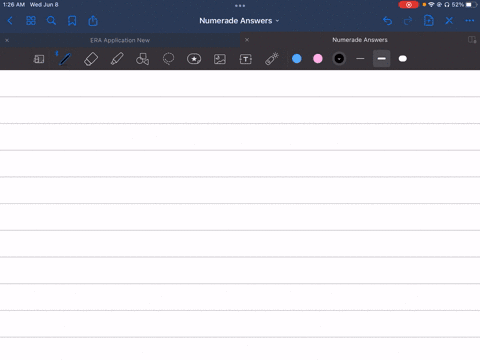The height and width of the screenshot is (360, 480).
Task: Switch to the ERA Application New tab
Action: (120, 40)
